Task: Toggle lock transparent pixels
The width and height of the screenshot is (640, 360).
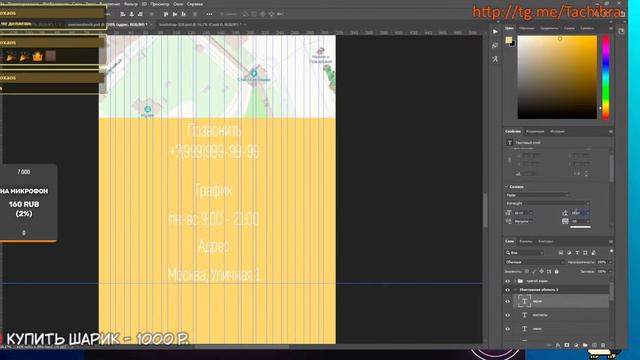Action: pos(527,271)
